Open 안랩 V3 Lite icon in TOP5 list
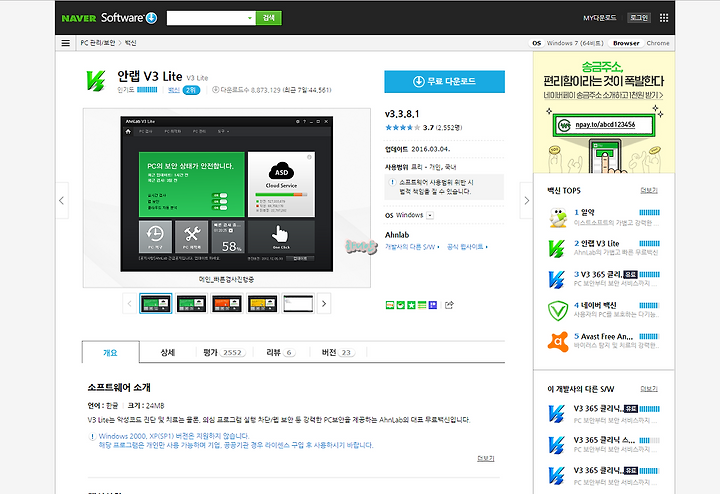The height and width of the screenshot is (494, 720). click(x=558, y=248)
